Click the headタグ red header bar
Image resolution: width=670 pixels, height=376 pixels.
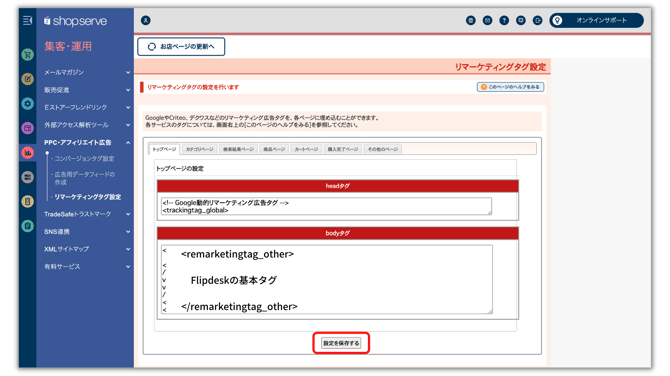[x=338, y=186]
